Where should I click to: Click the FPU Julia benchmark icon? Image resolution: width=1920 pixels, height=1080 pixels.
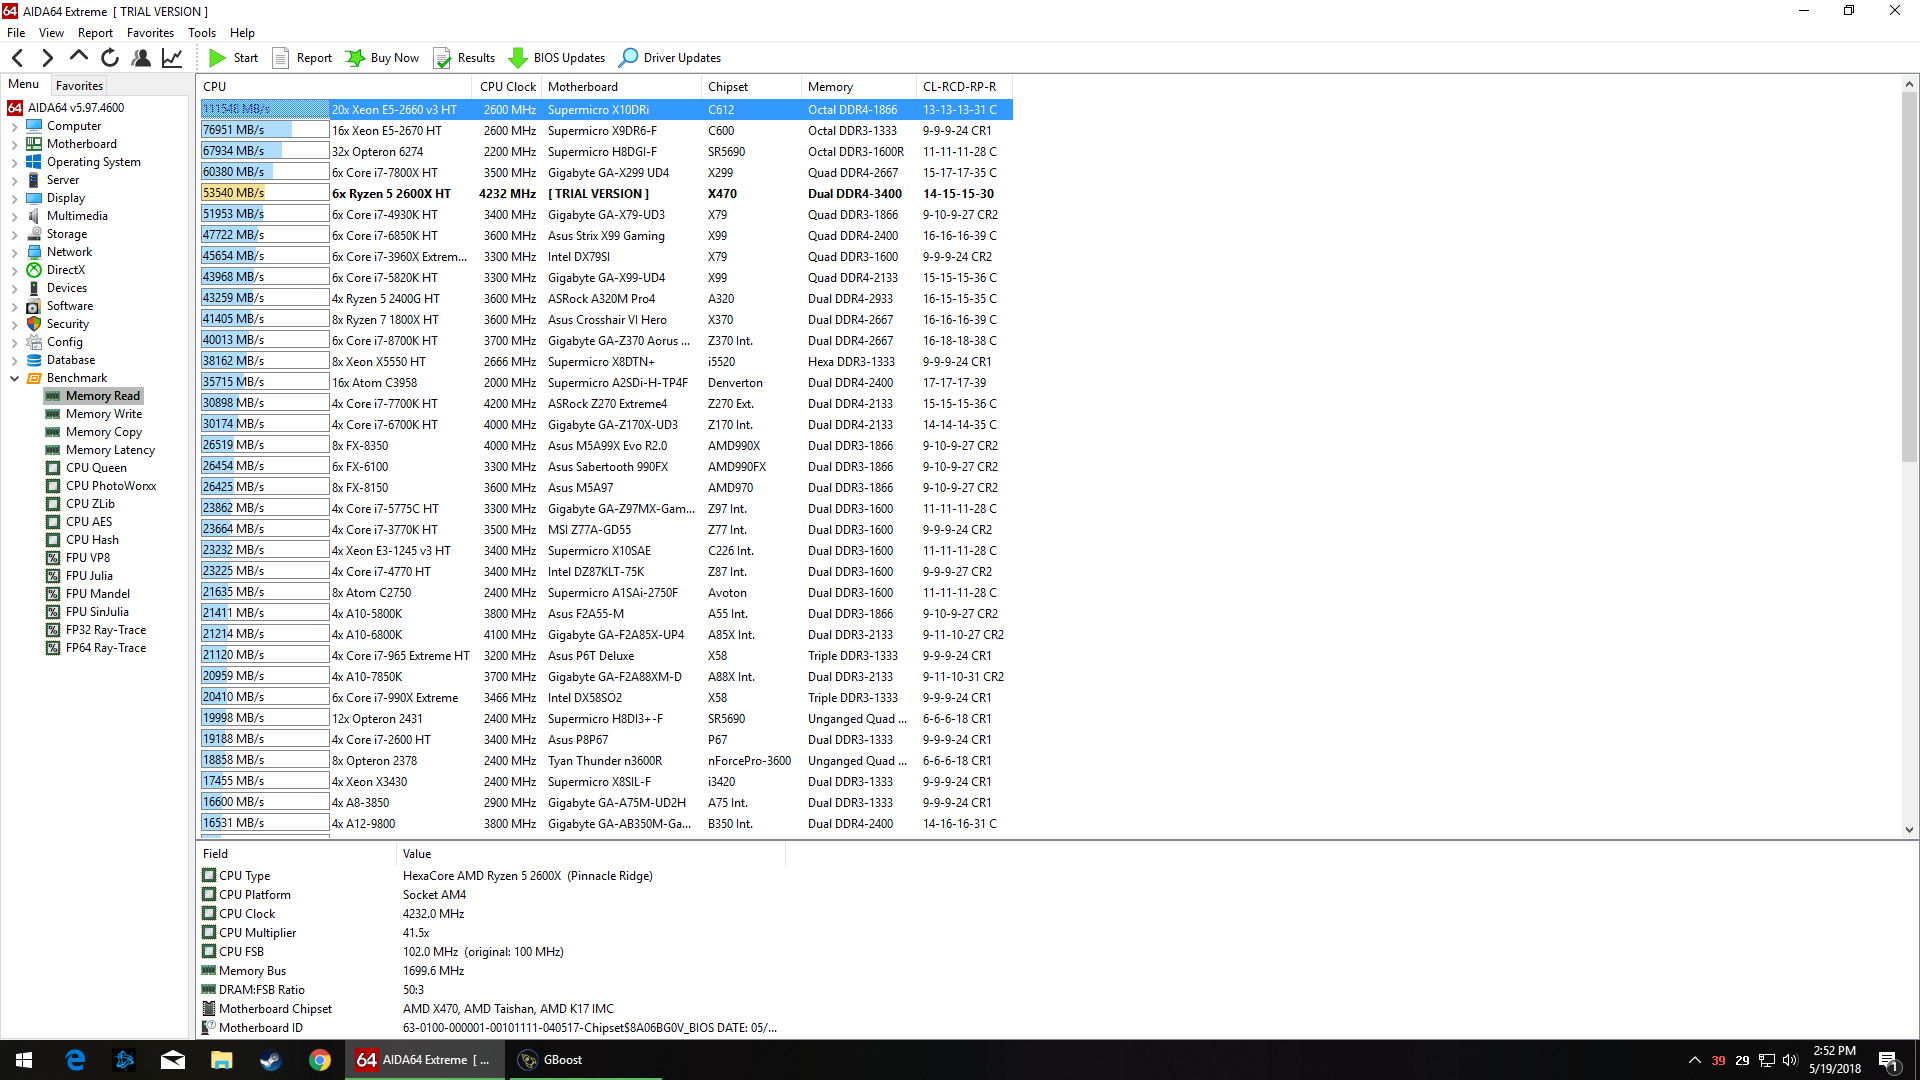click(x=53, y=576)
